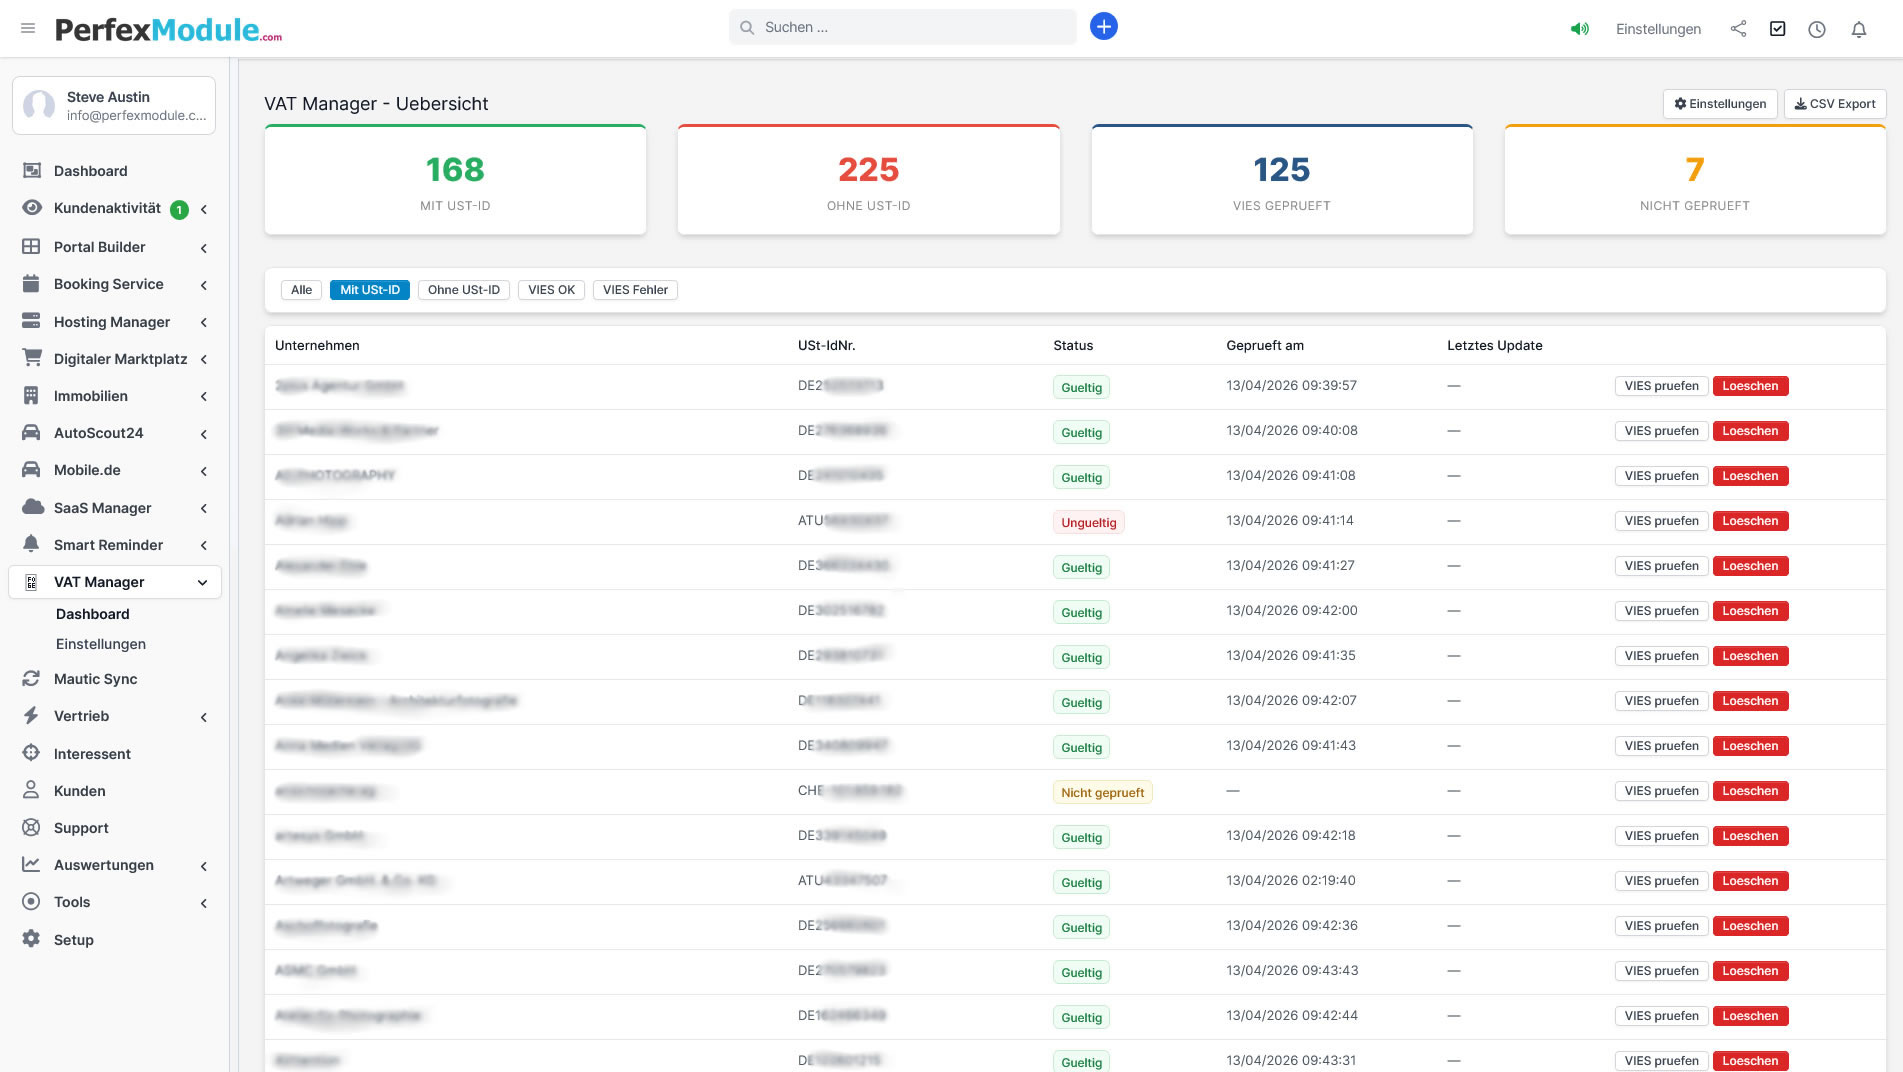1903x1072 pixels.
Task: Toggle the 'VIES OK' filter
Action: coord(551,290)
